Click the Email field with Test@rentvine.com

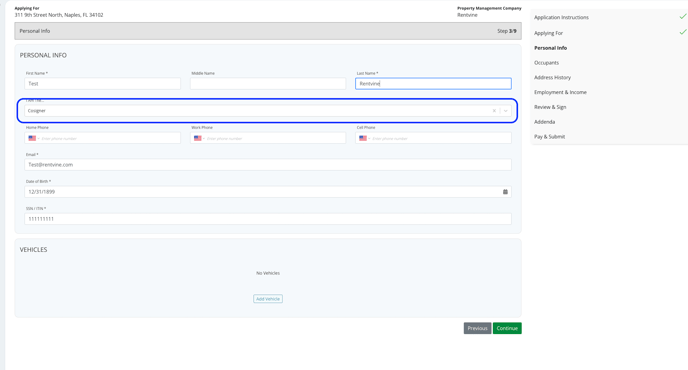pos(268,165)
